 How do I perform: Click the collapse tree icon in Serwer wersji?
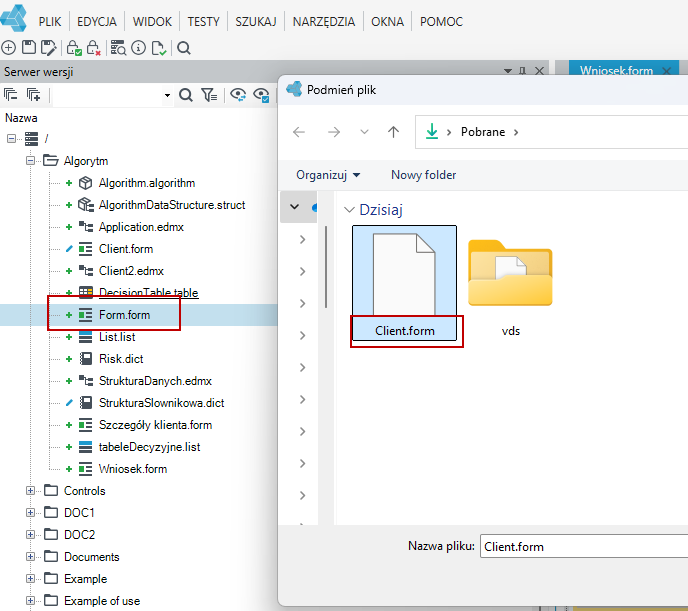pyautogui.click(x=11, y=94)
